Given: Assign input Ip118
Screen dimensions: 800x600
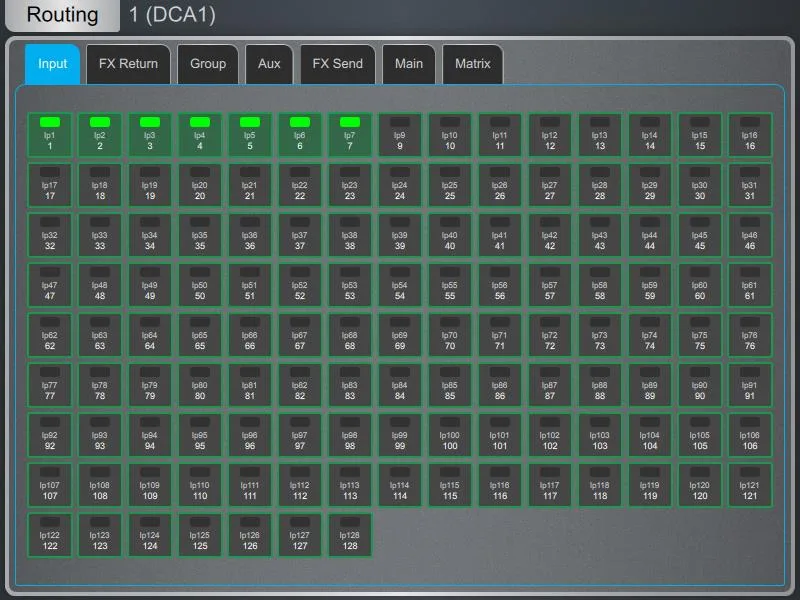Looking at the screenshot, I should tap(599, 485).
